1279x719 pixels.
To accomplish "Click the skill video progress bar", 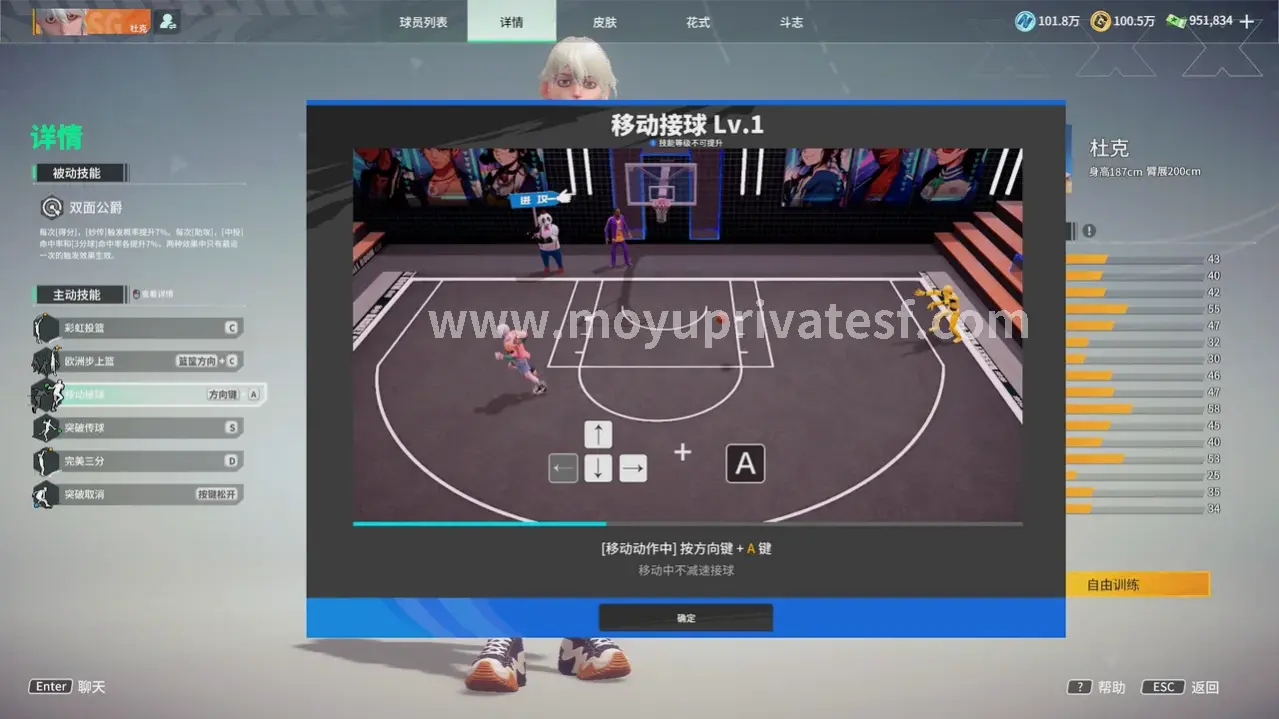I will coord(687,523).
